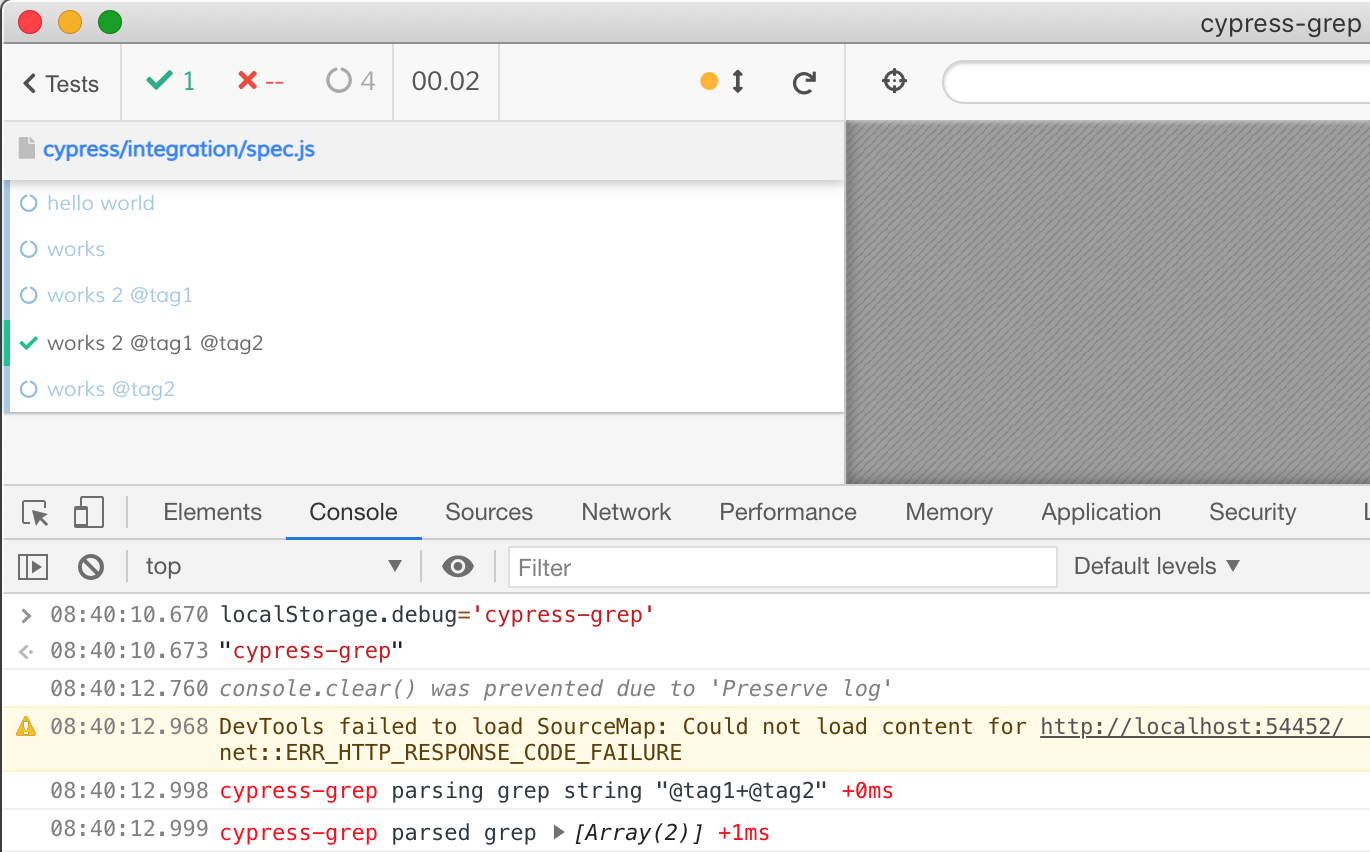The width and height of the screenshot is (1370, 852).
Task: Activate DevTools inspect element picker
Action: (36, 513)
